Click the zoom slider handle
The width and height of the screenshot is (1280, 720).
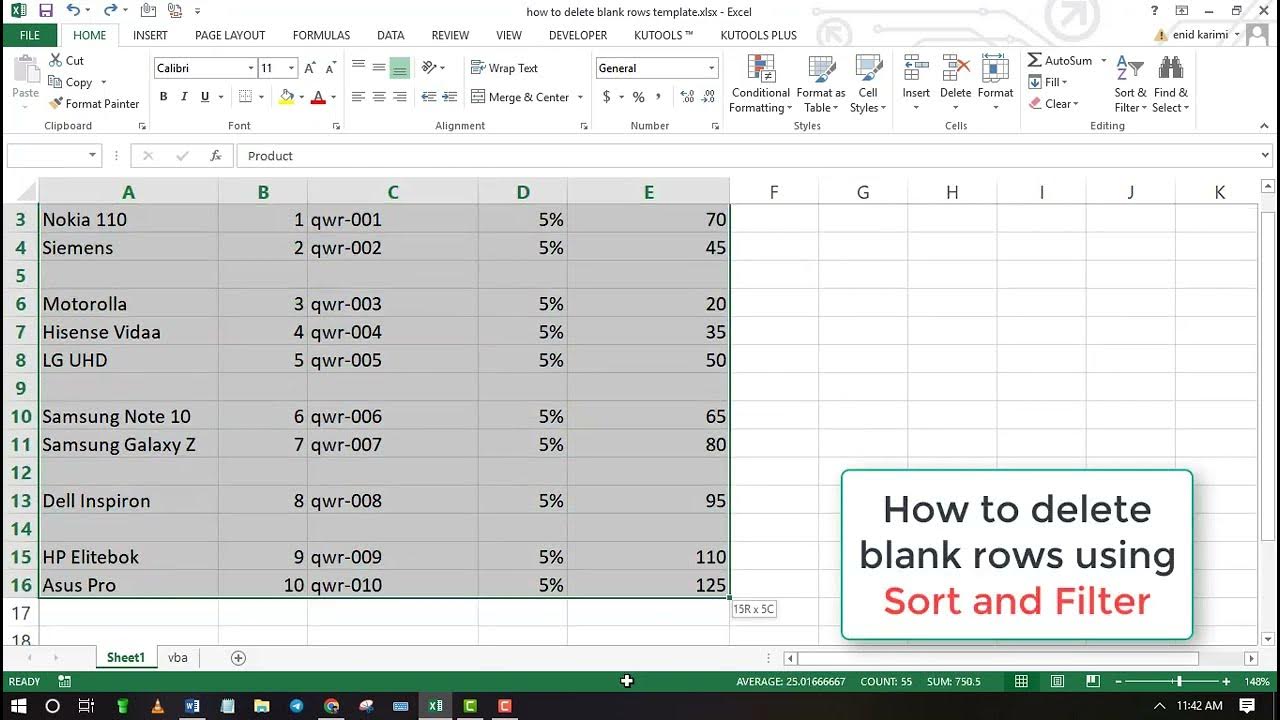pos(1179,682)
